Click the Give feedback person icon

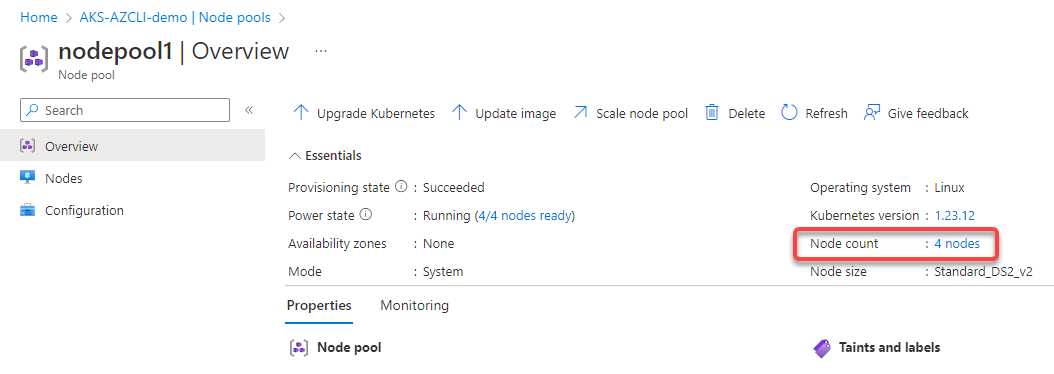872,113
